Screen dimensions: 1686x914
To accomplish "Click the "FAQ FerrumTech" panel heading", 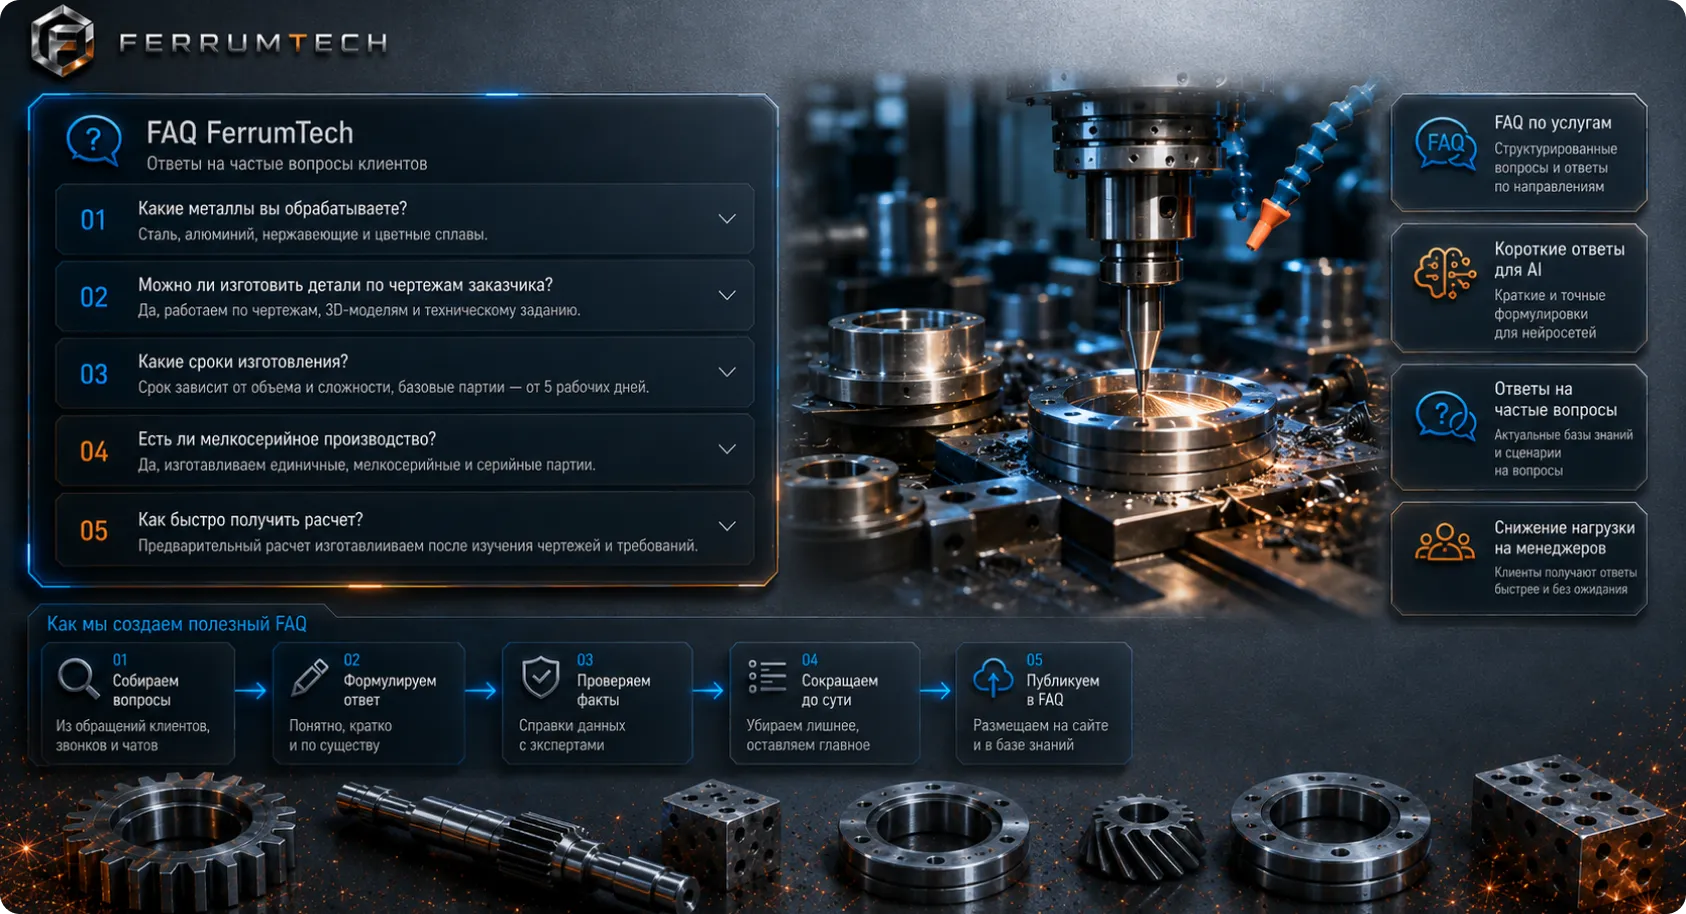I will point(250,132).
